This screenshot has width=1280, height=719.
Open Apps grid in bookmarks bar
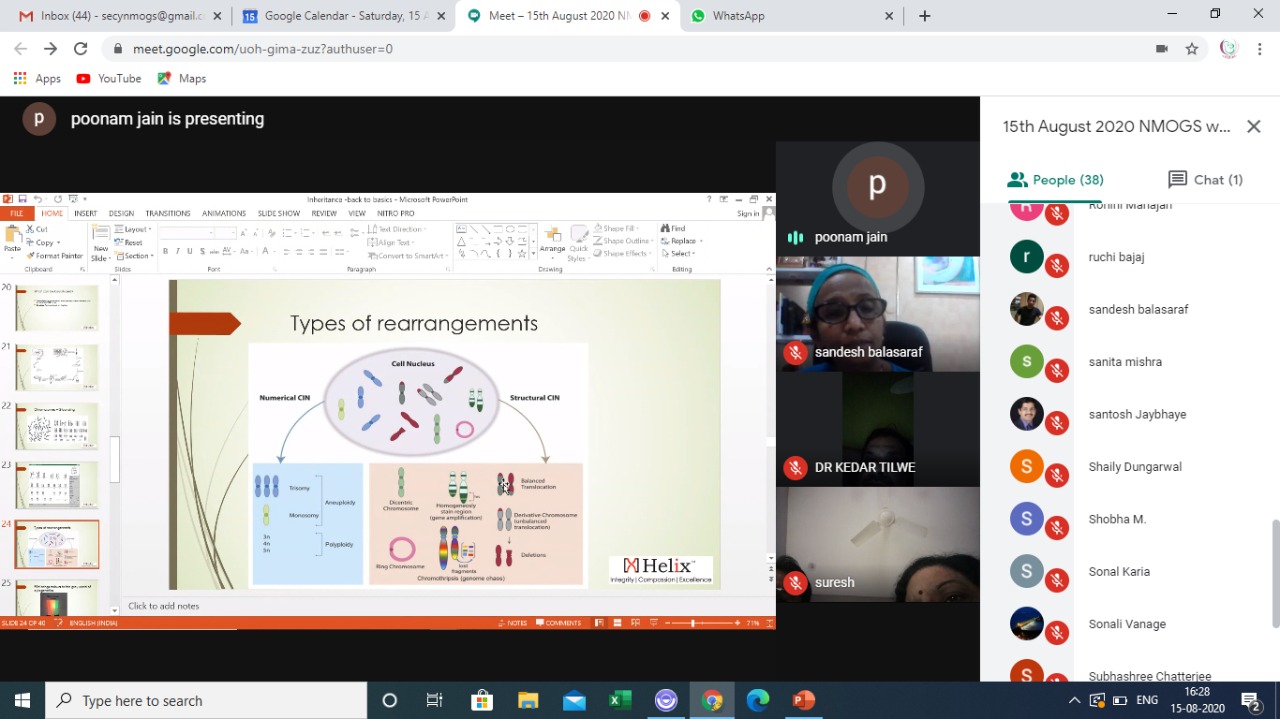37,78
